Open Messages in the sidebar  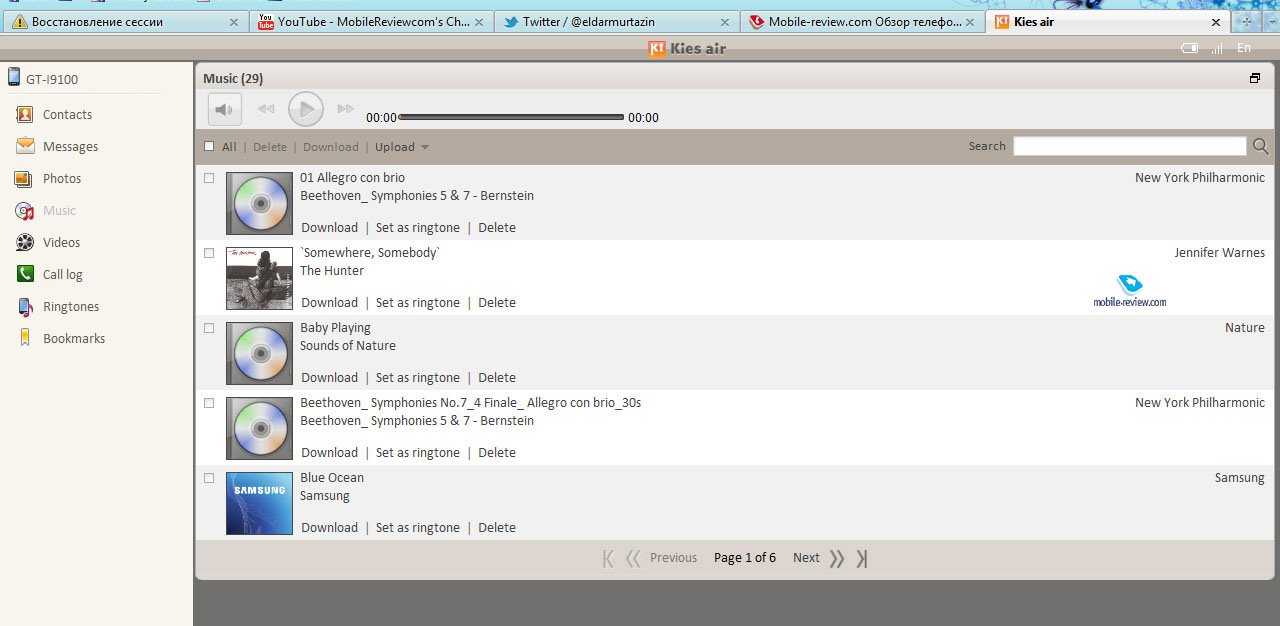point(57,147)
